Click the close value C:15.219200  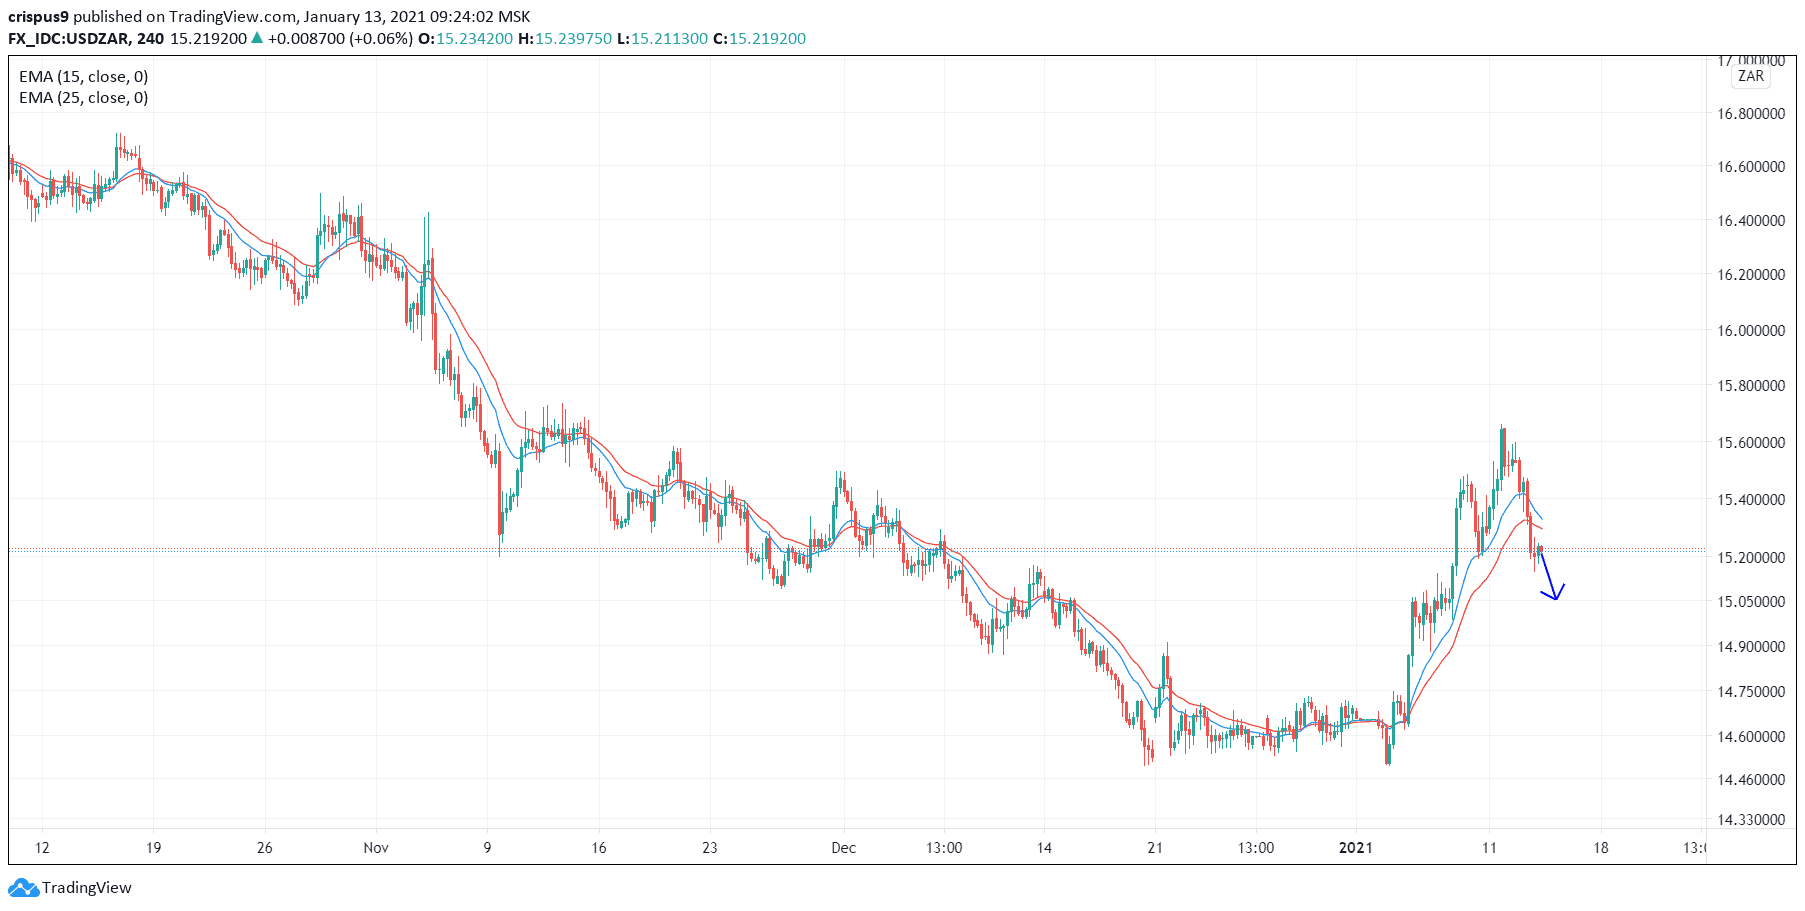coord(759,38)
